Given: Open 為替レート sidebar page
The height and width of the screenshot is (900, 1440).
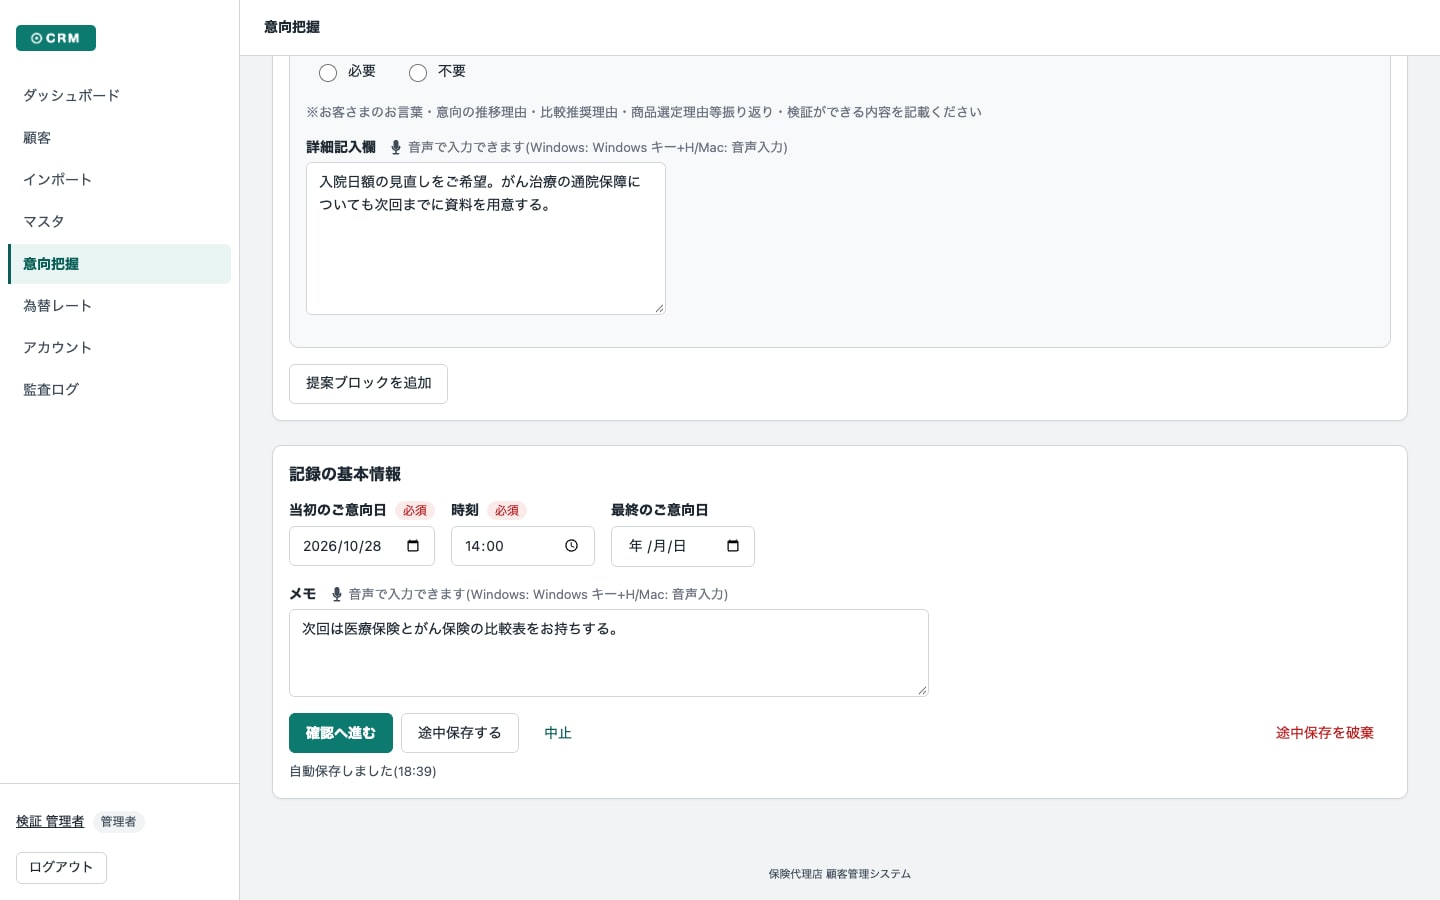Looking at the screenshot, I should click(x=119, y=306).
